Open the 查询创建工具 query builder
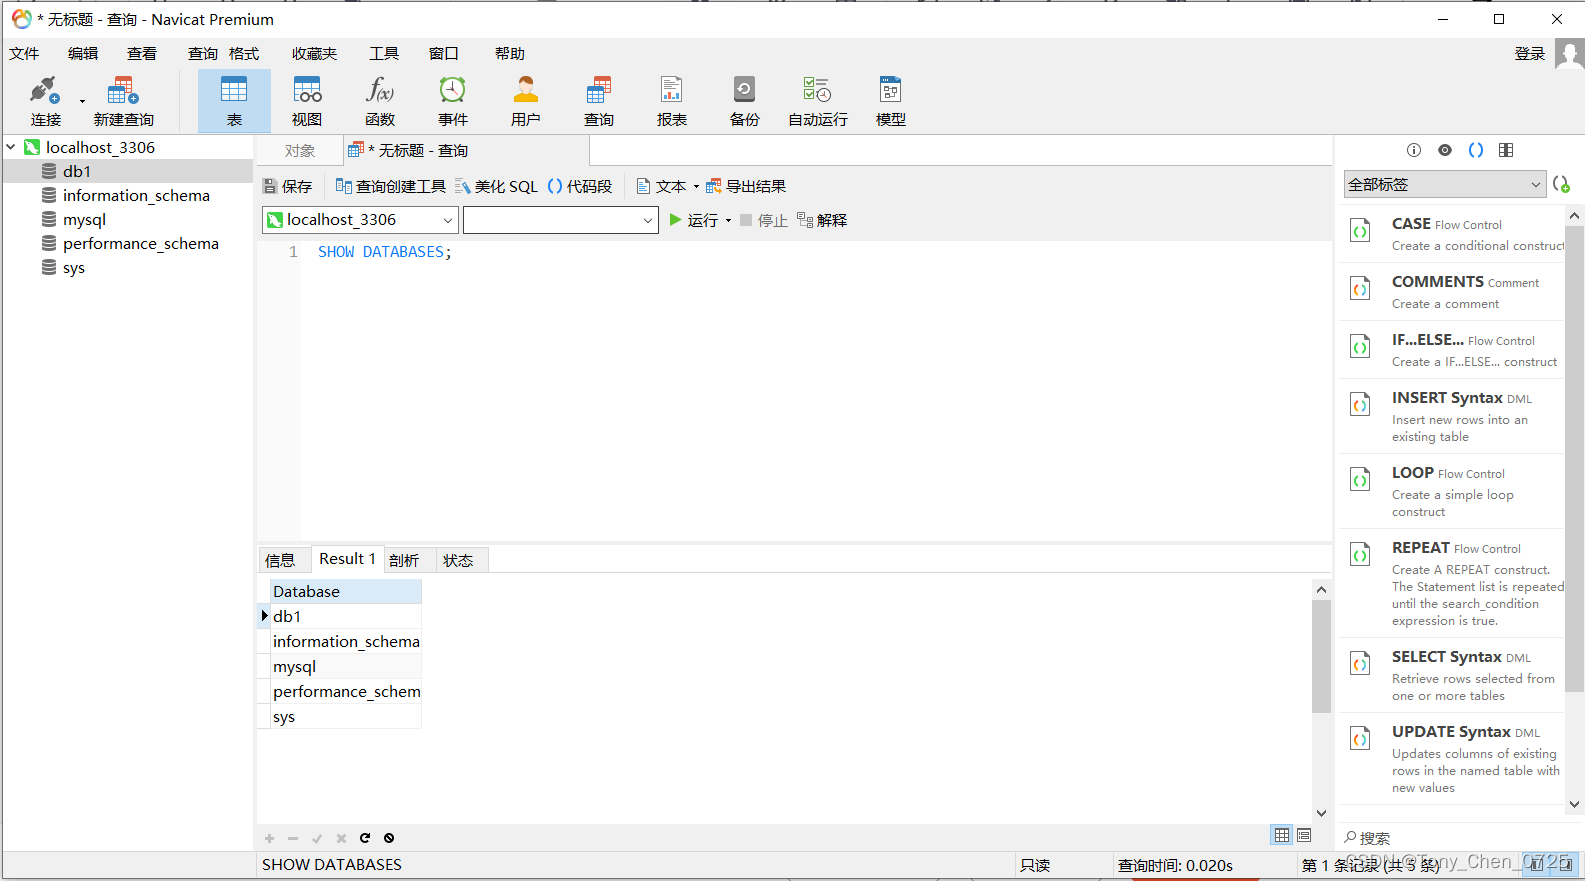Image resolution: width=1585 pixels, height=881 pixels. (390, 187)
